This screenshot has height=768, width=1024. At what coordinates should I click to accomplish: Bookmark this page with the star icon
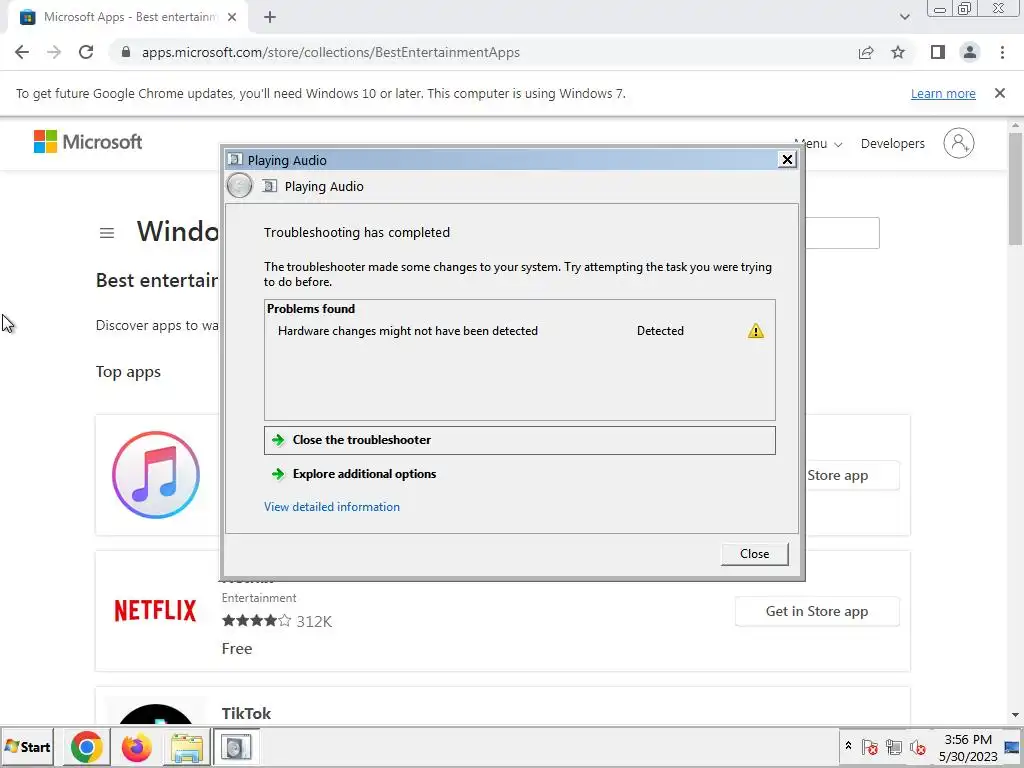pos(898,52)
